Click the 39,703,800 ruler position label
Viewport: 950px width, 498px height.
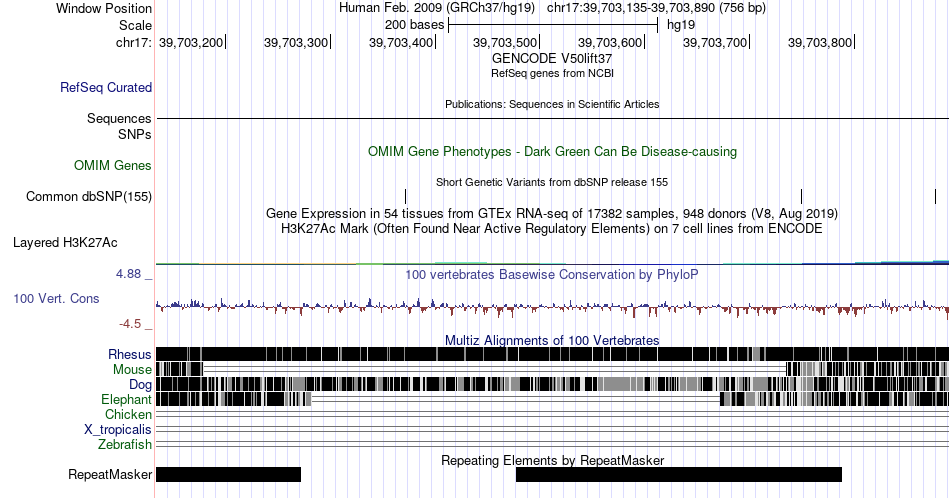(820, 42)
